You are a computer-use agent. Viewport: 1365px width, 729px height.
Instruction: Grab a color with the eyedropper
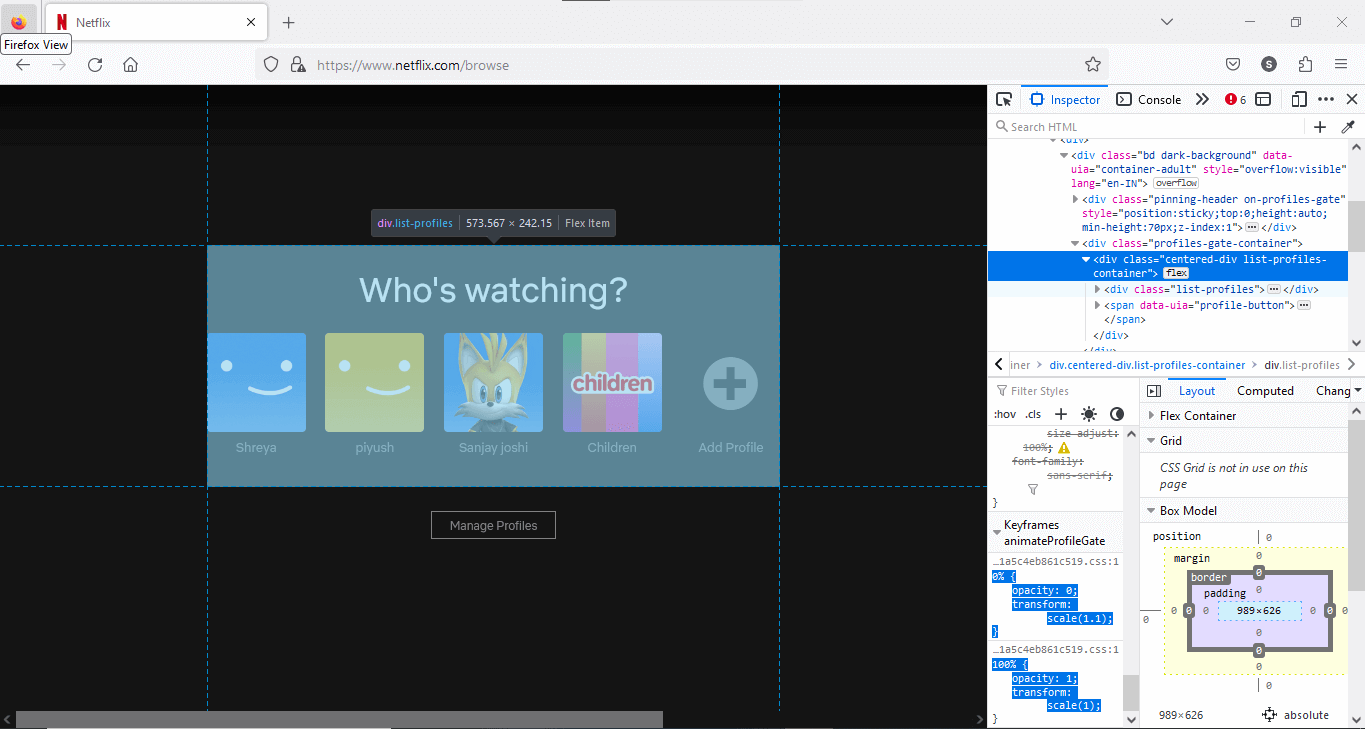tap(1347, 127)
